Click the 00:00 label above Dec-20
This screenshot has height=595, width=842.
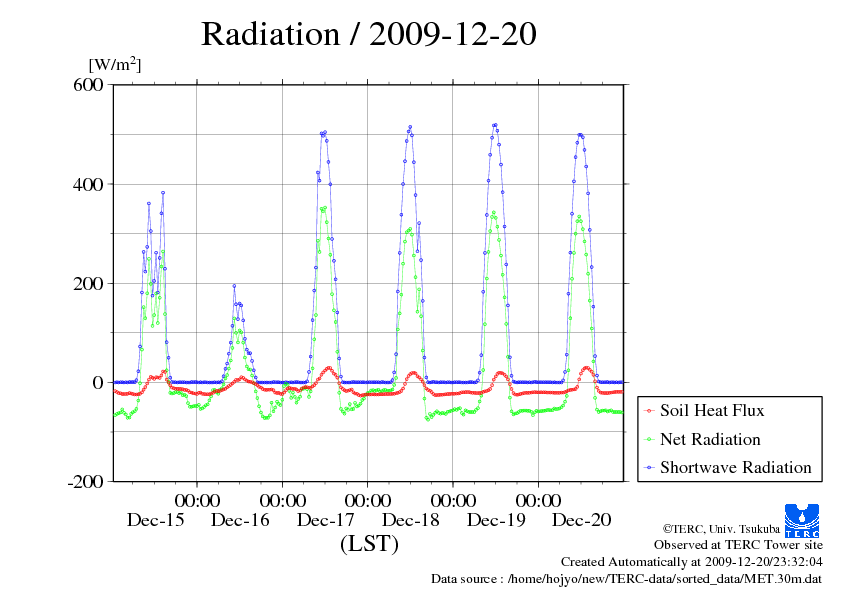[538, 500]
